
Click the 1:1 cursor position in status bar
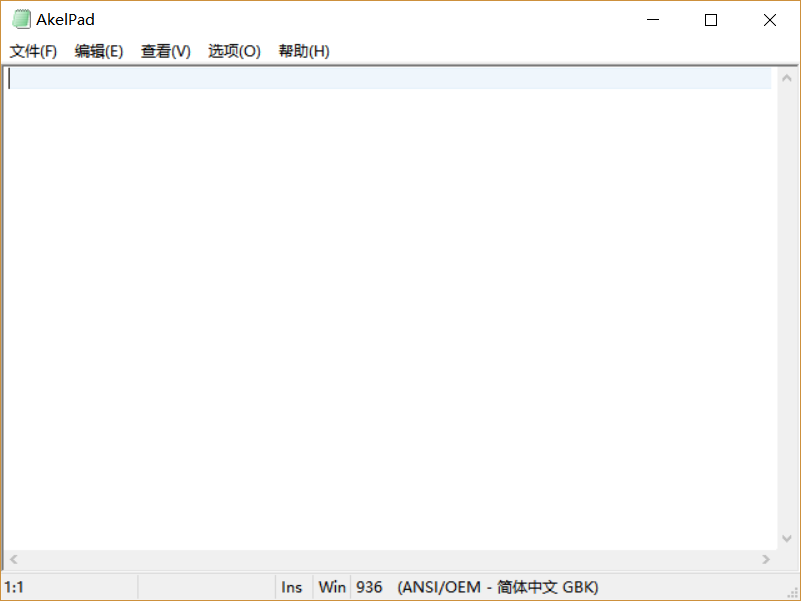tap(14, 587)
